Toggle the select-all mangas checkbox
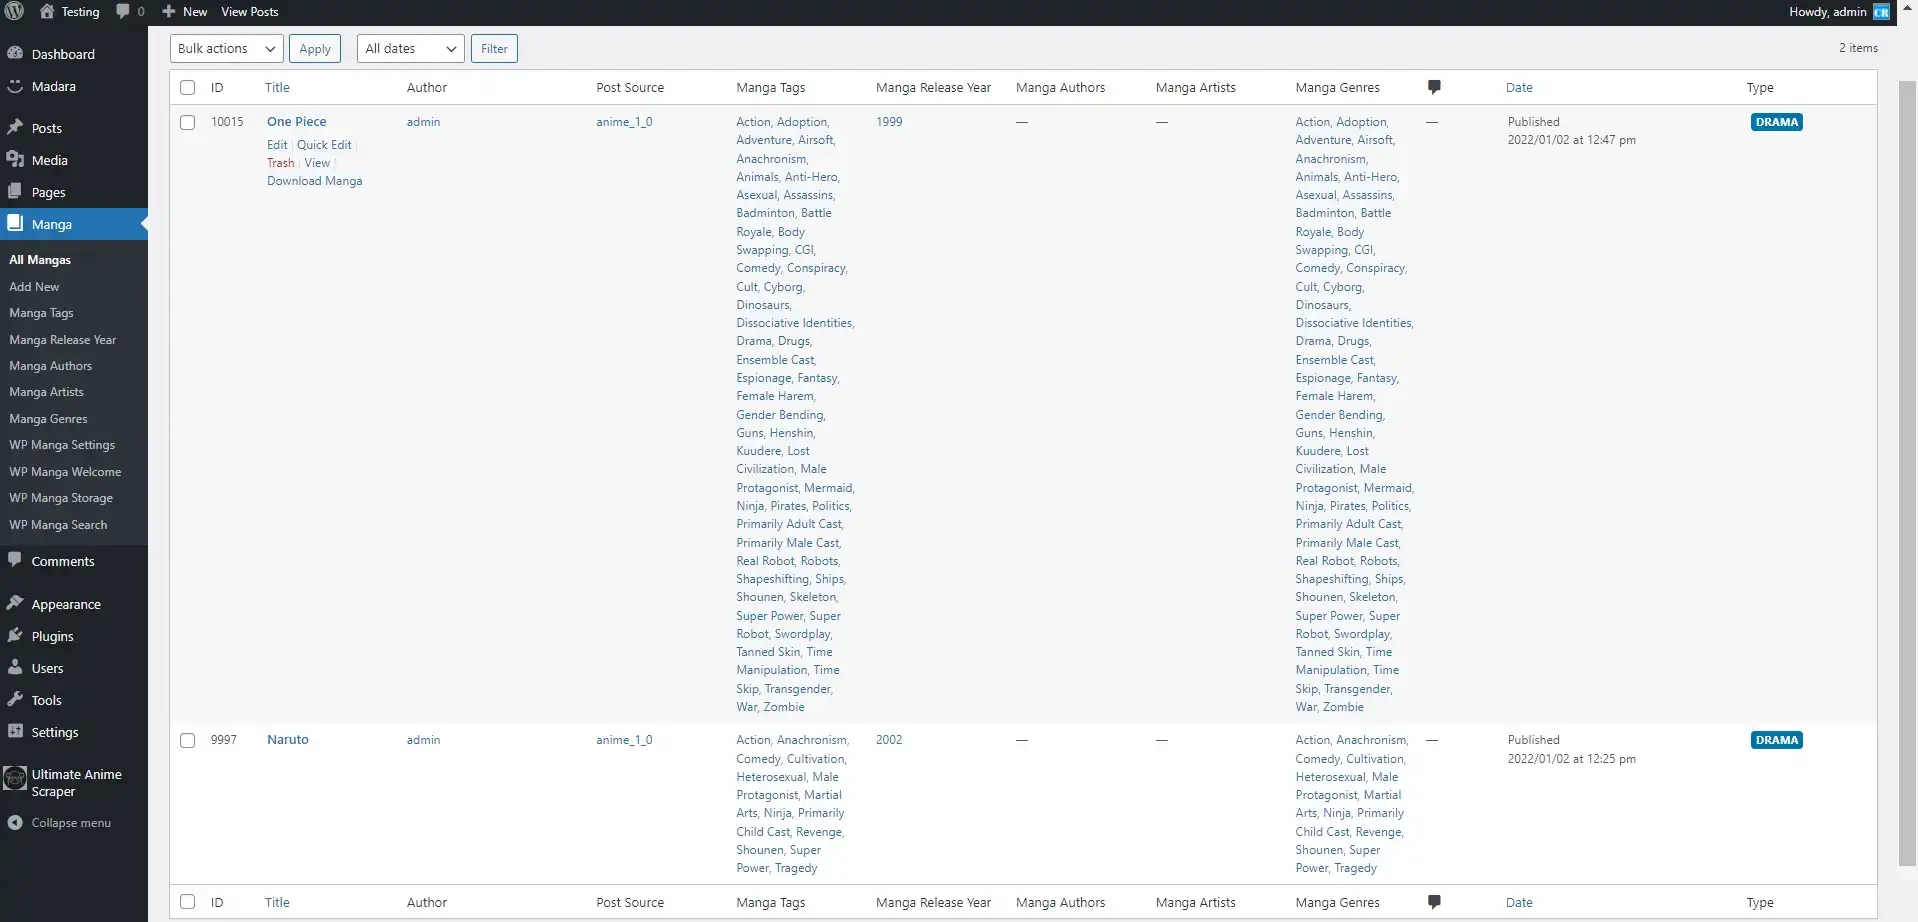 click(187, 87)
